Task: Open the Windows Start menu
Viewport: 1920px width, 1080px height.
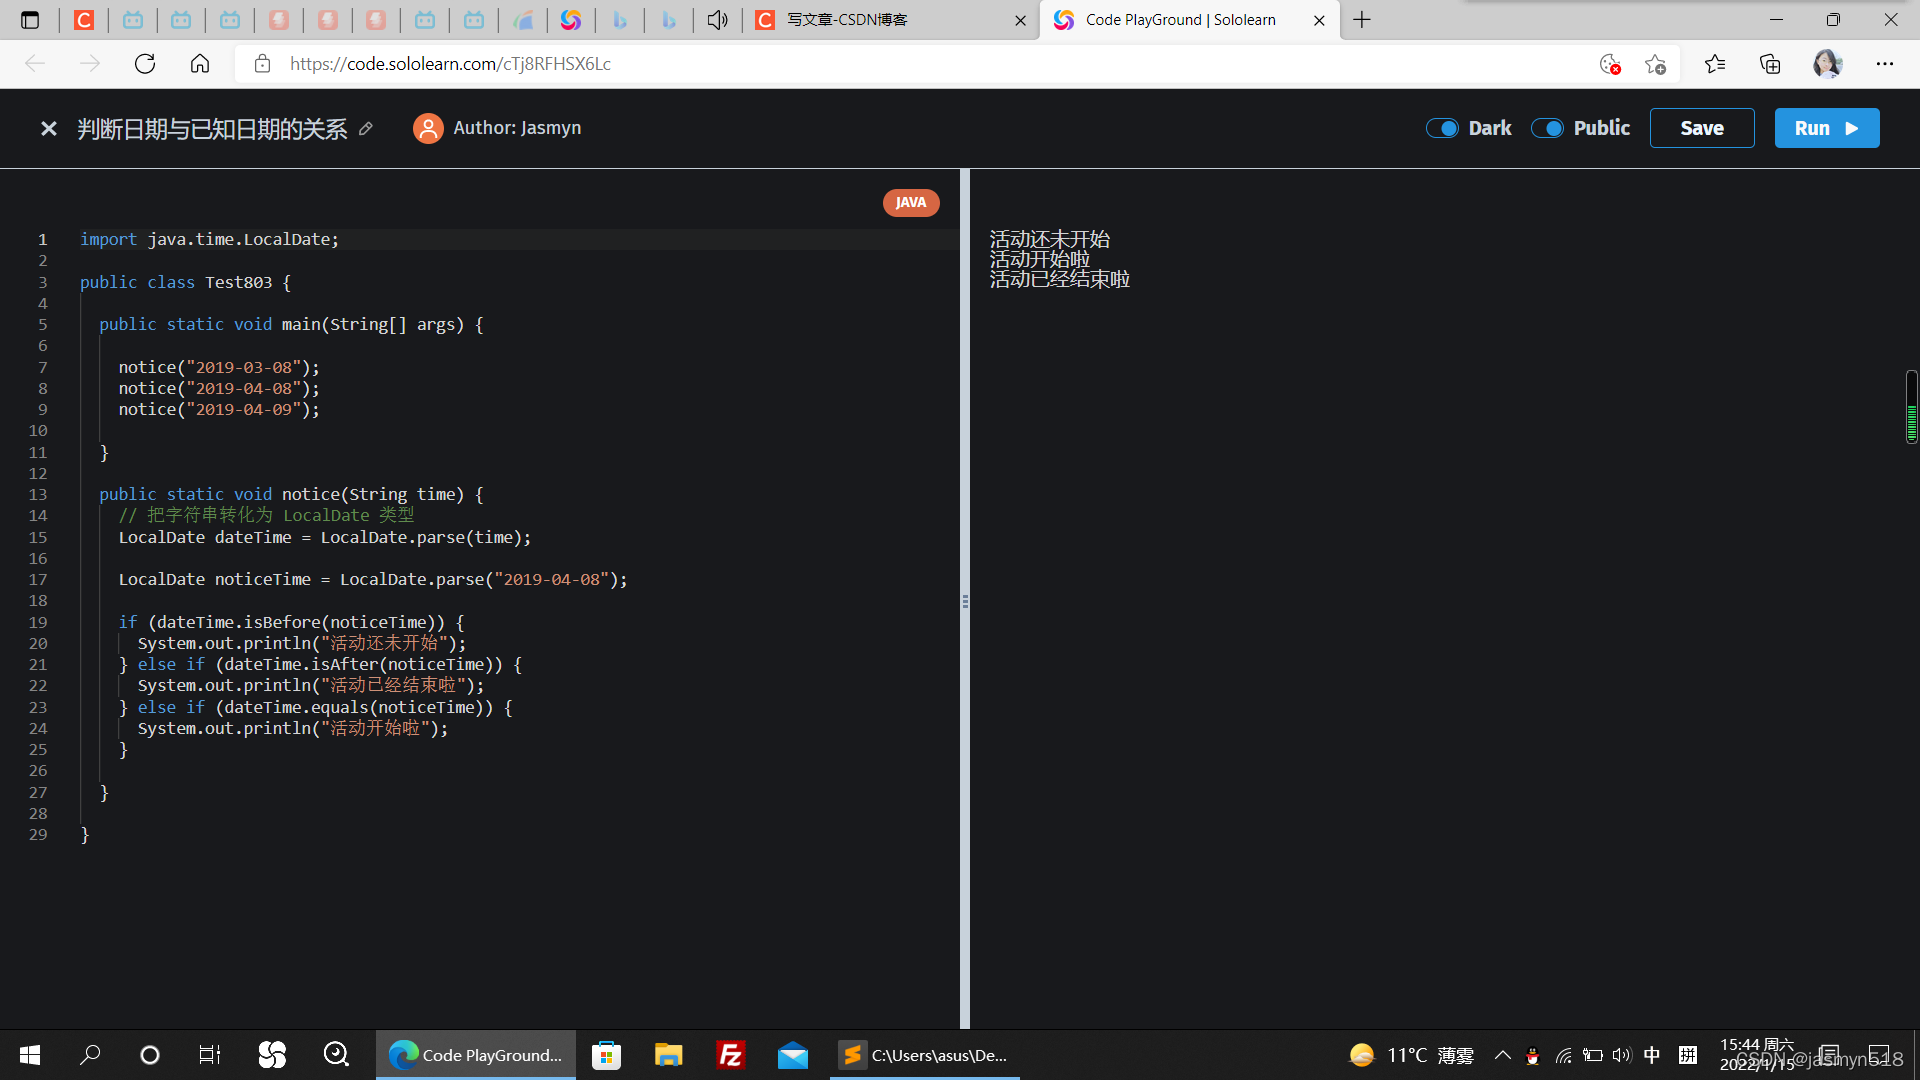Action: [30, 1055]
